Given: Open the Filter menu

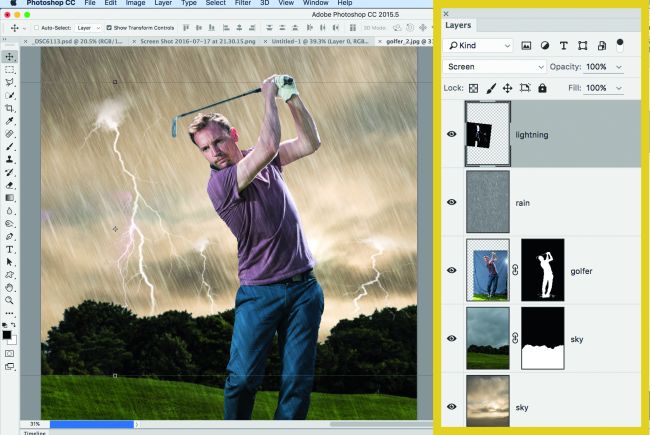Looking at the screenshot, I should click(x=243, y=3).
